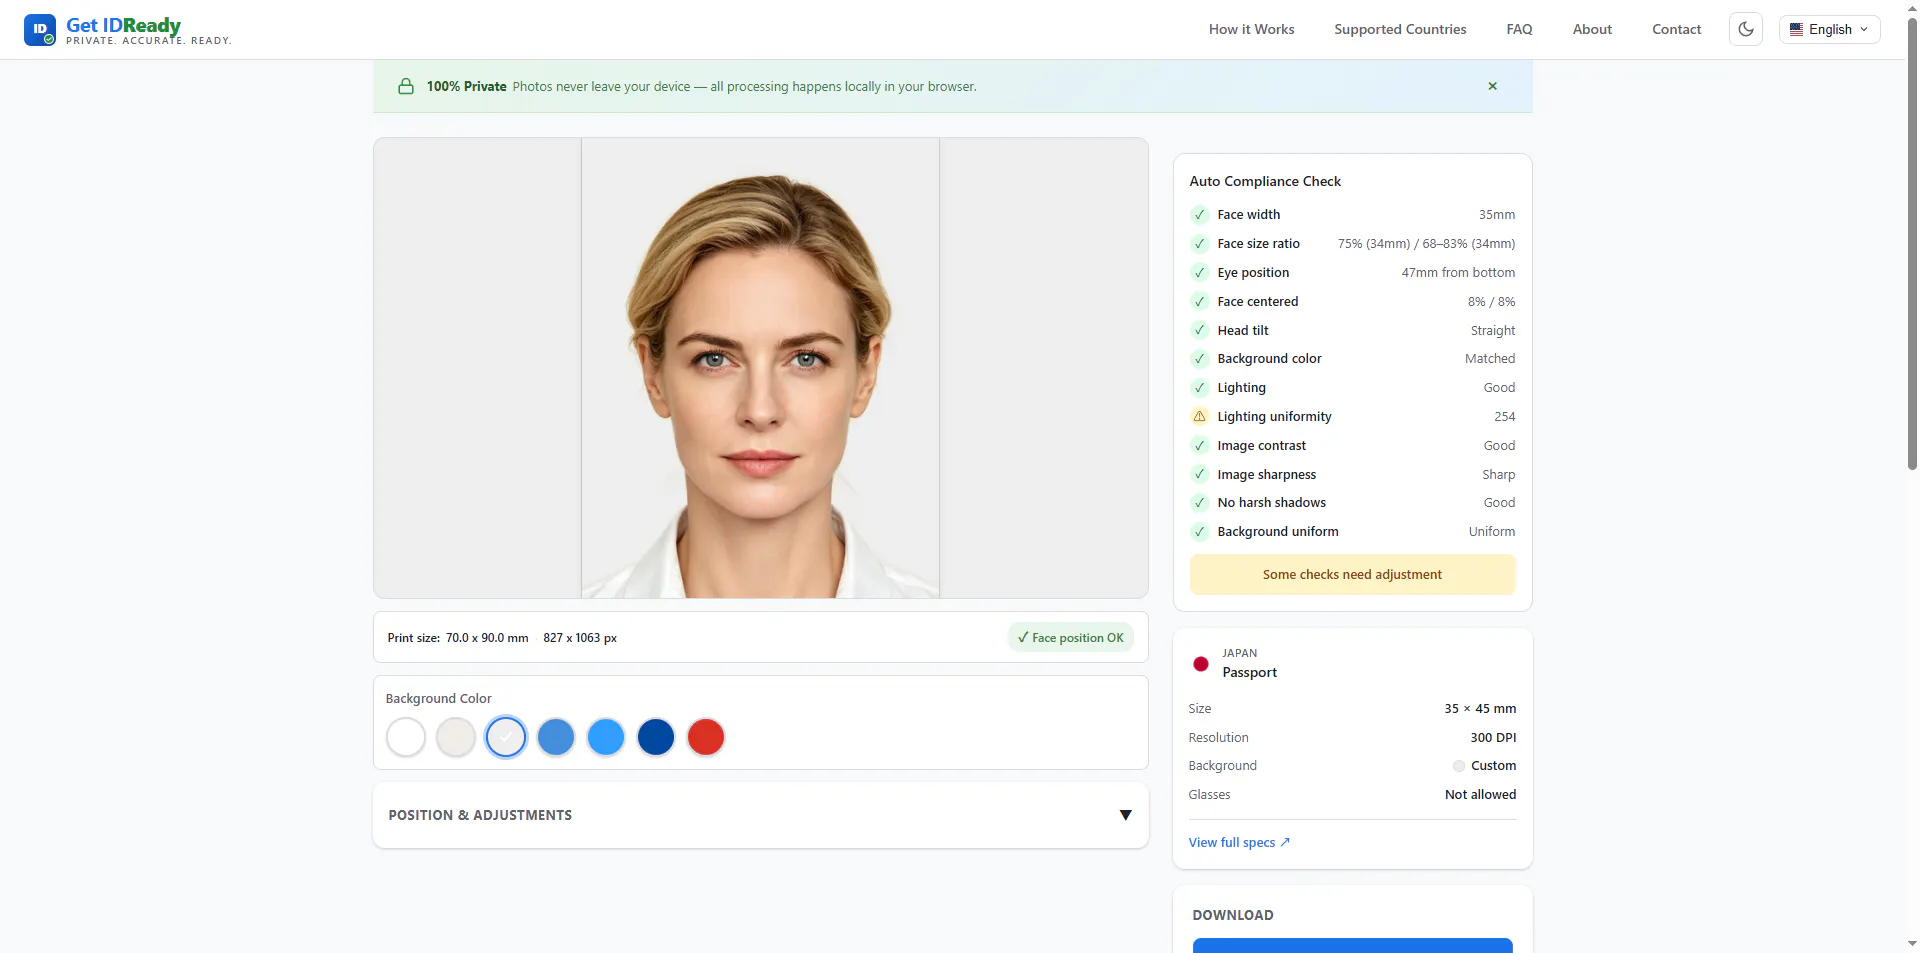Click the green padlock privacy icon
Image resolution: width=1920 pixels, height=953 pixels.
tap(406, 86)
